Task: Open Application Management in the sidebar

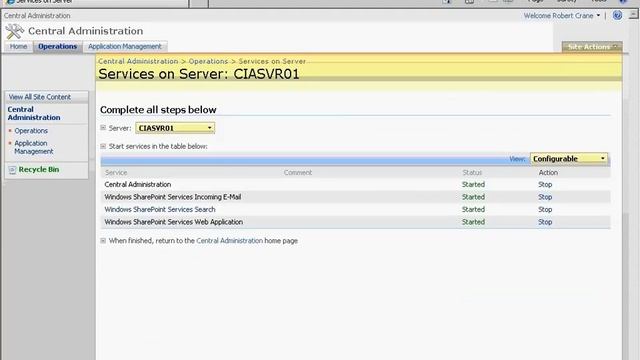Action: pos(34,147)
